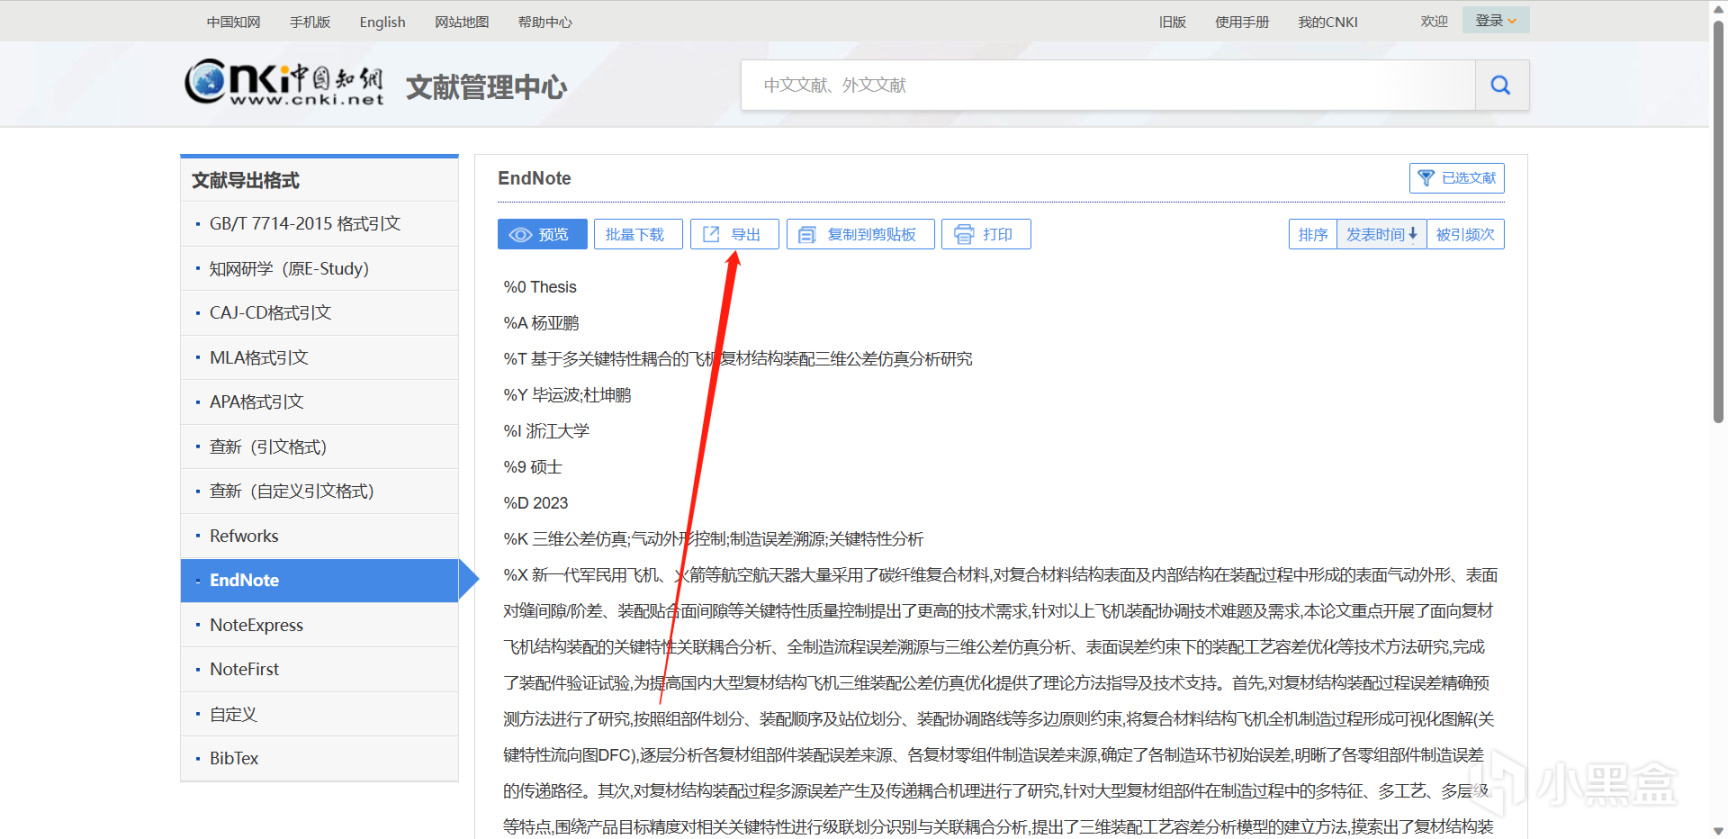Viewport: 1728px width, 839px height.
Task: Click the 排序 label button
Action: [1313, 234]
